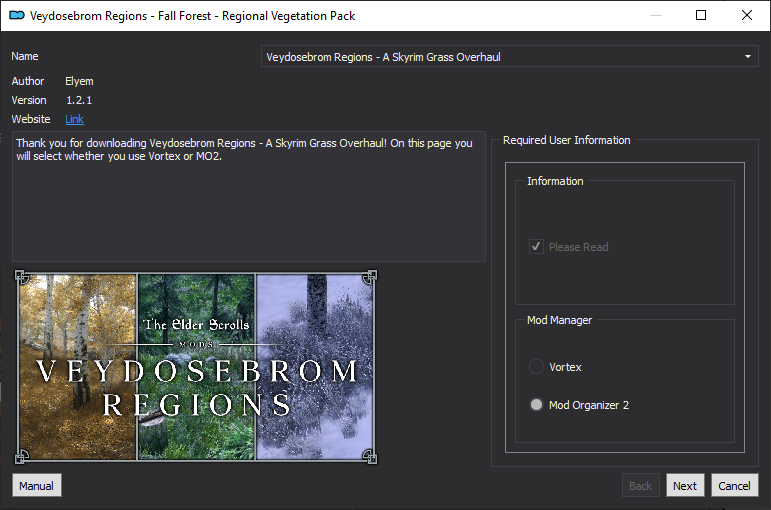Minimize the installer window
771x510 pixels.
pos(655,15)
